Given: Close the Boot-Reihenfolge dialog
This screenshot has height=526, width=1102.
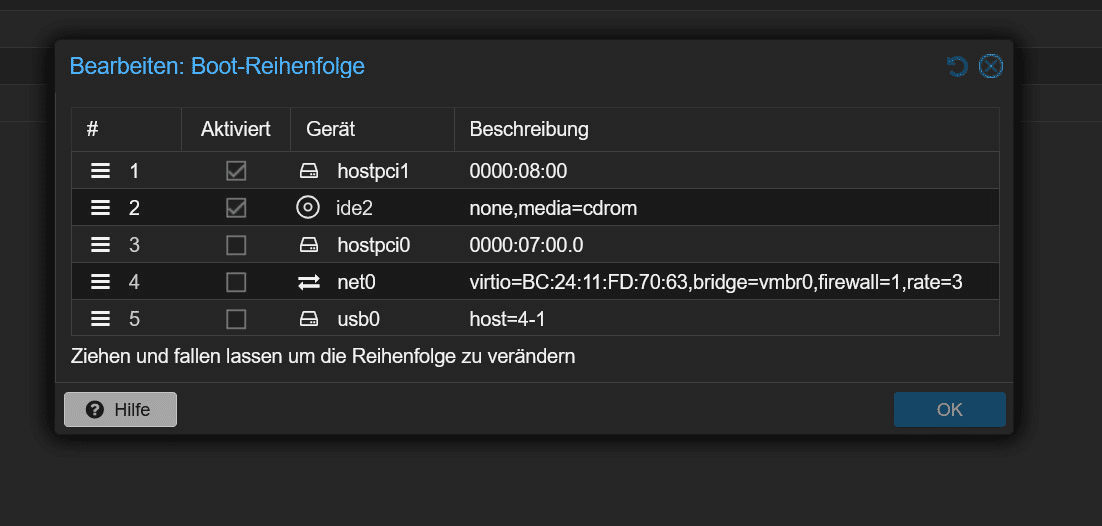Looking at the screenshot, I should (x=990, y=67).
